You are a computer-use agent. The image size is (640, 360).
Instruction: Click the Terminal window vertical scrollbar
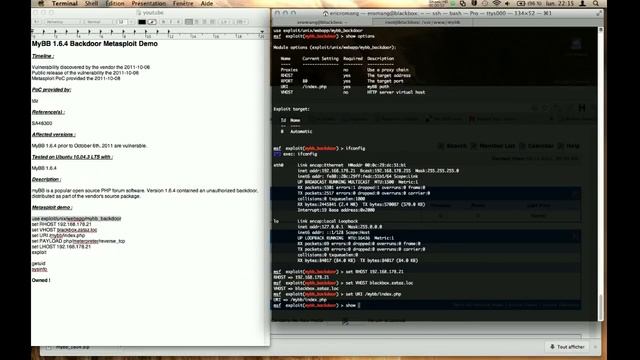click(600, 307)
